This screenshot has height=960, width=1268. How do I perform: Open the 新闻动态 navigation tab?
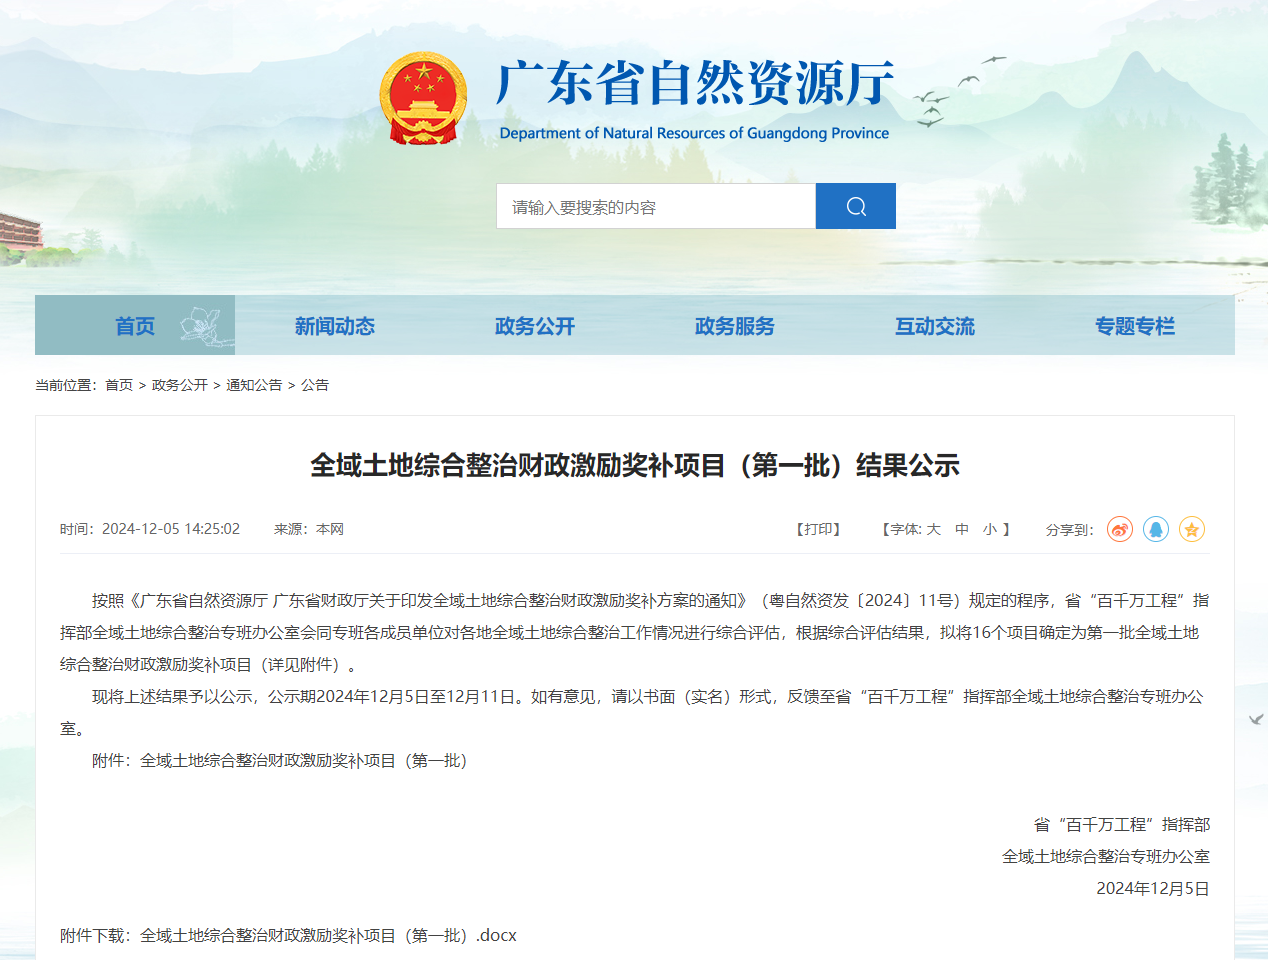click(335, 325)
